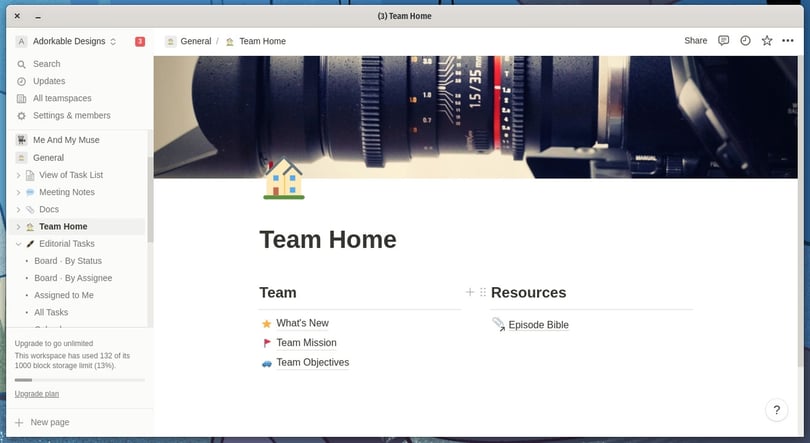Click the star icon beside What's New
Screen dimensions: 810x443
pos(267,324)
